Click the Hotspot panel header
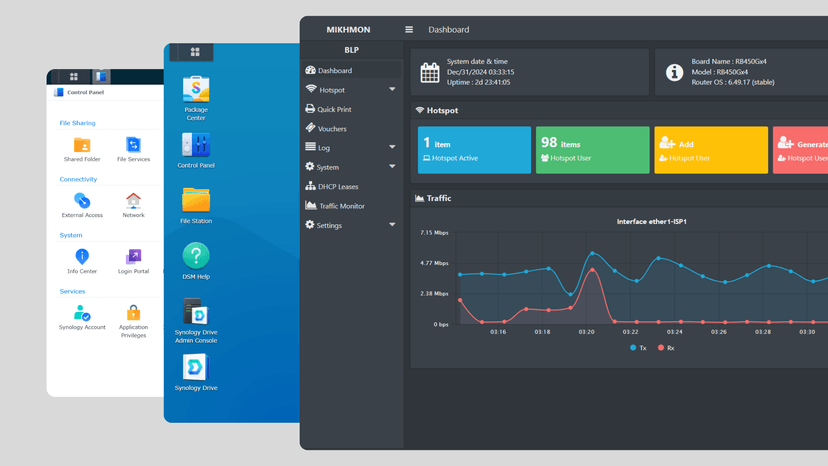 coord(619,110)
